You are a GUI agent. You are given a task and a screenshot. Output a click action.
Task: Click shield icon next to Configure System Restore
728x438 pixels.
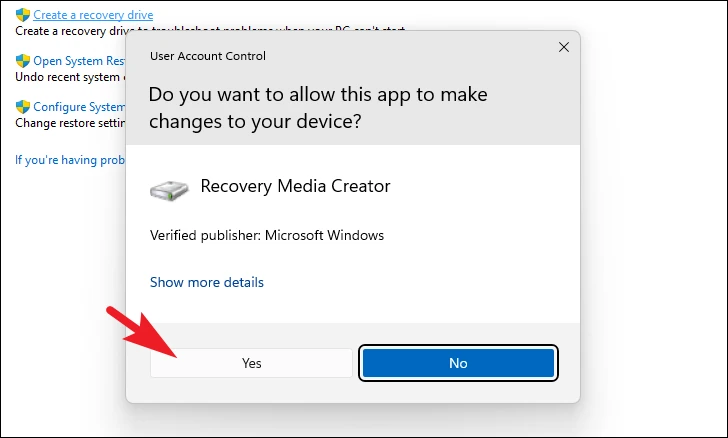pos(23,107)
